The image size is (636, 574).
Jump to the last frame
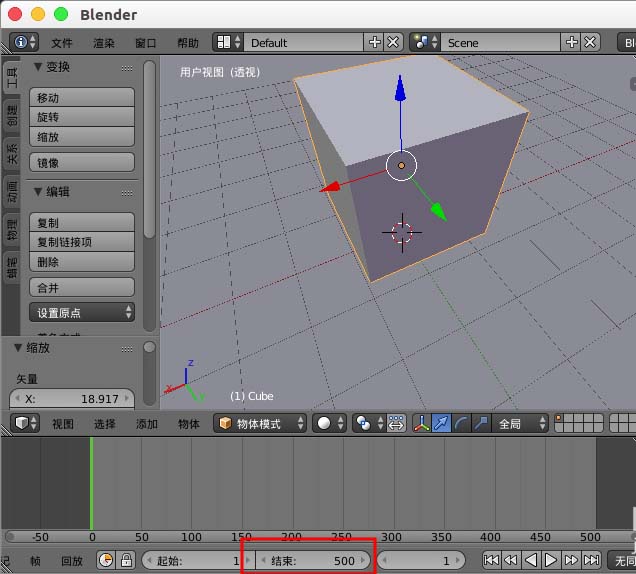coord(591,560)
